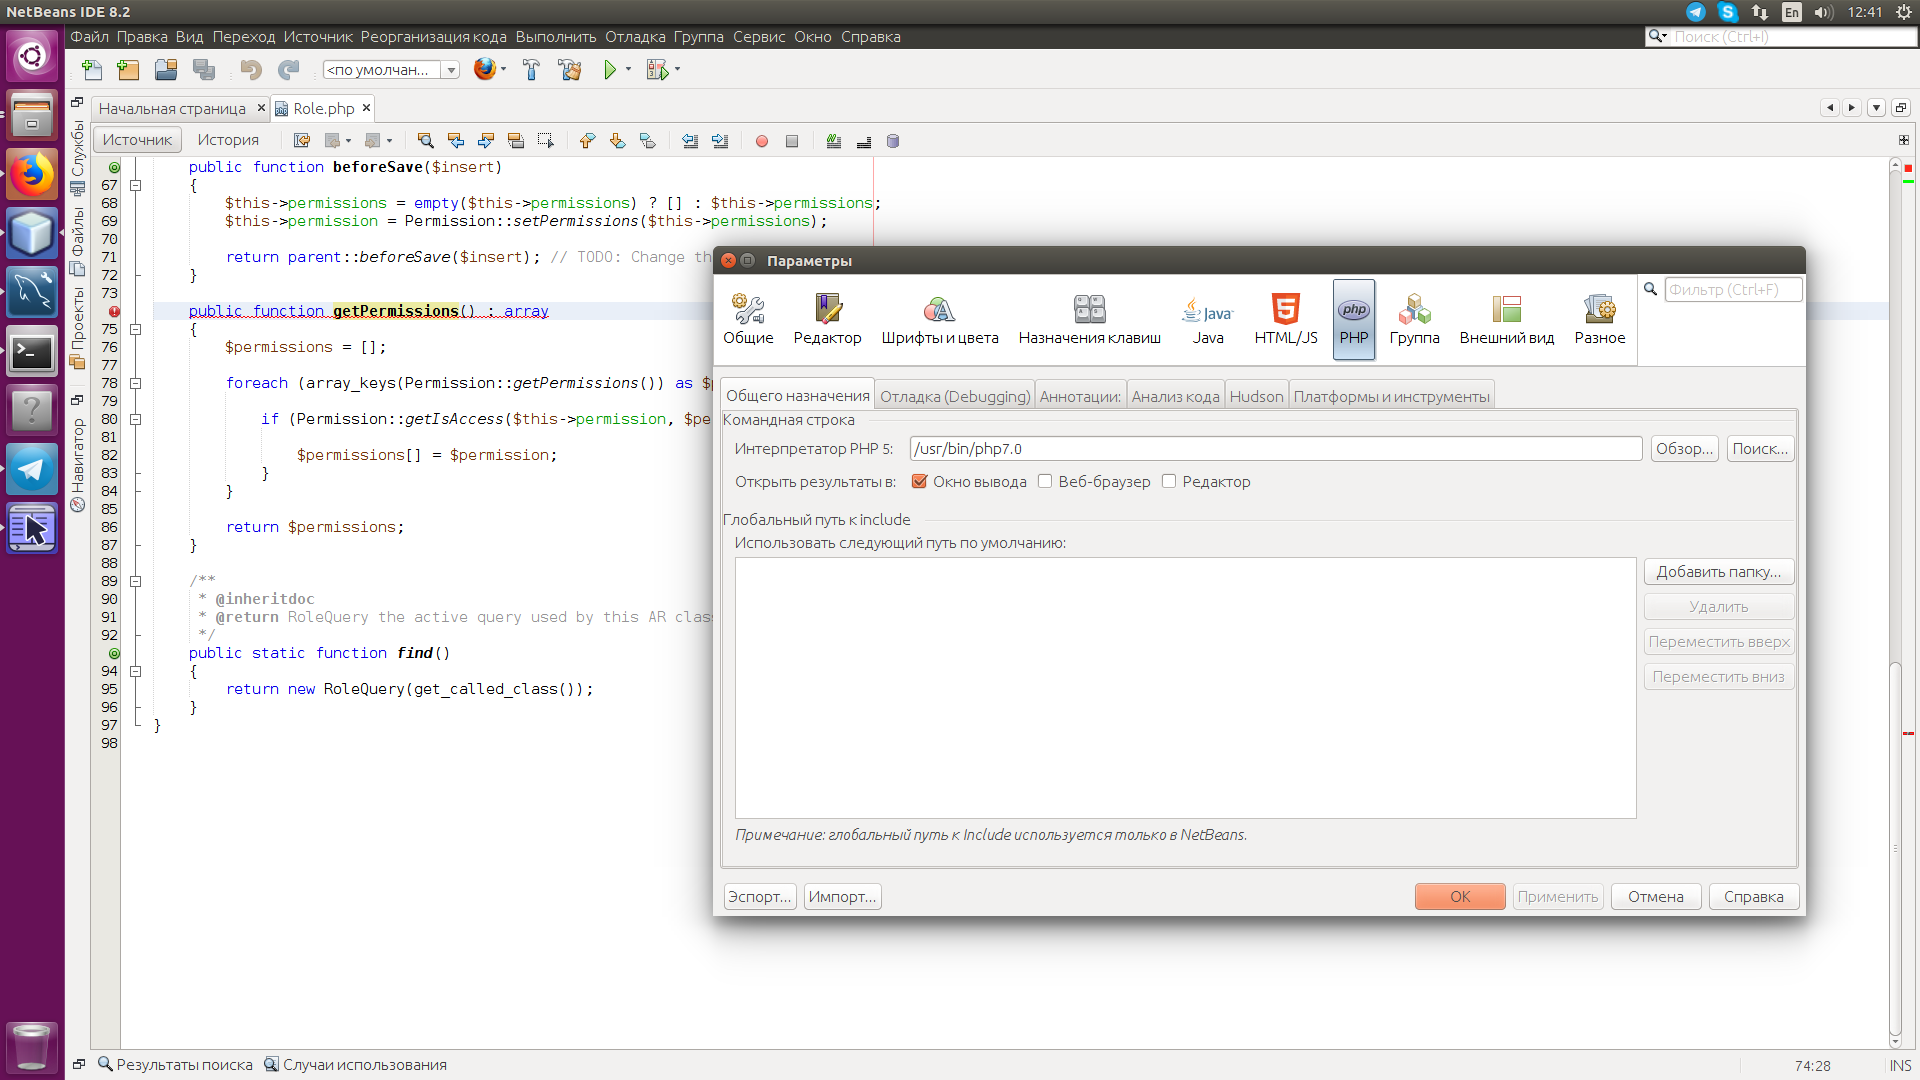Open the Файл menu

click(89, 37)
